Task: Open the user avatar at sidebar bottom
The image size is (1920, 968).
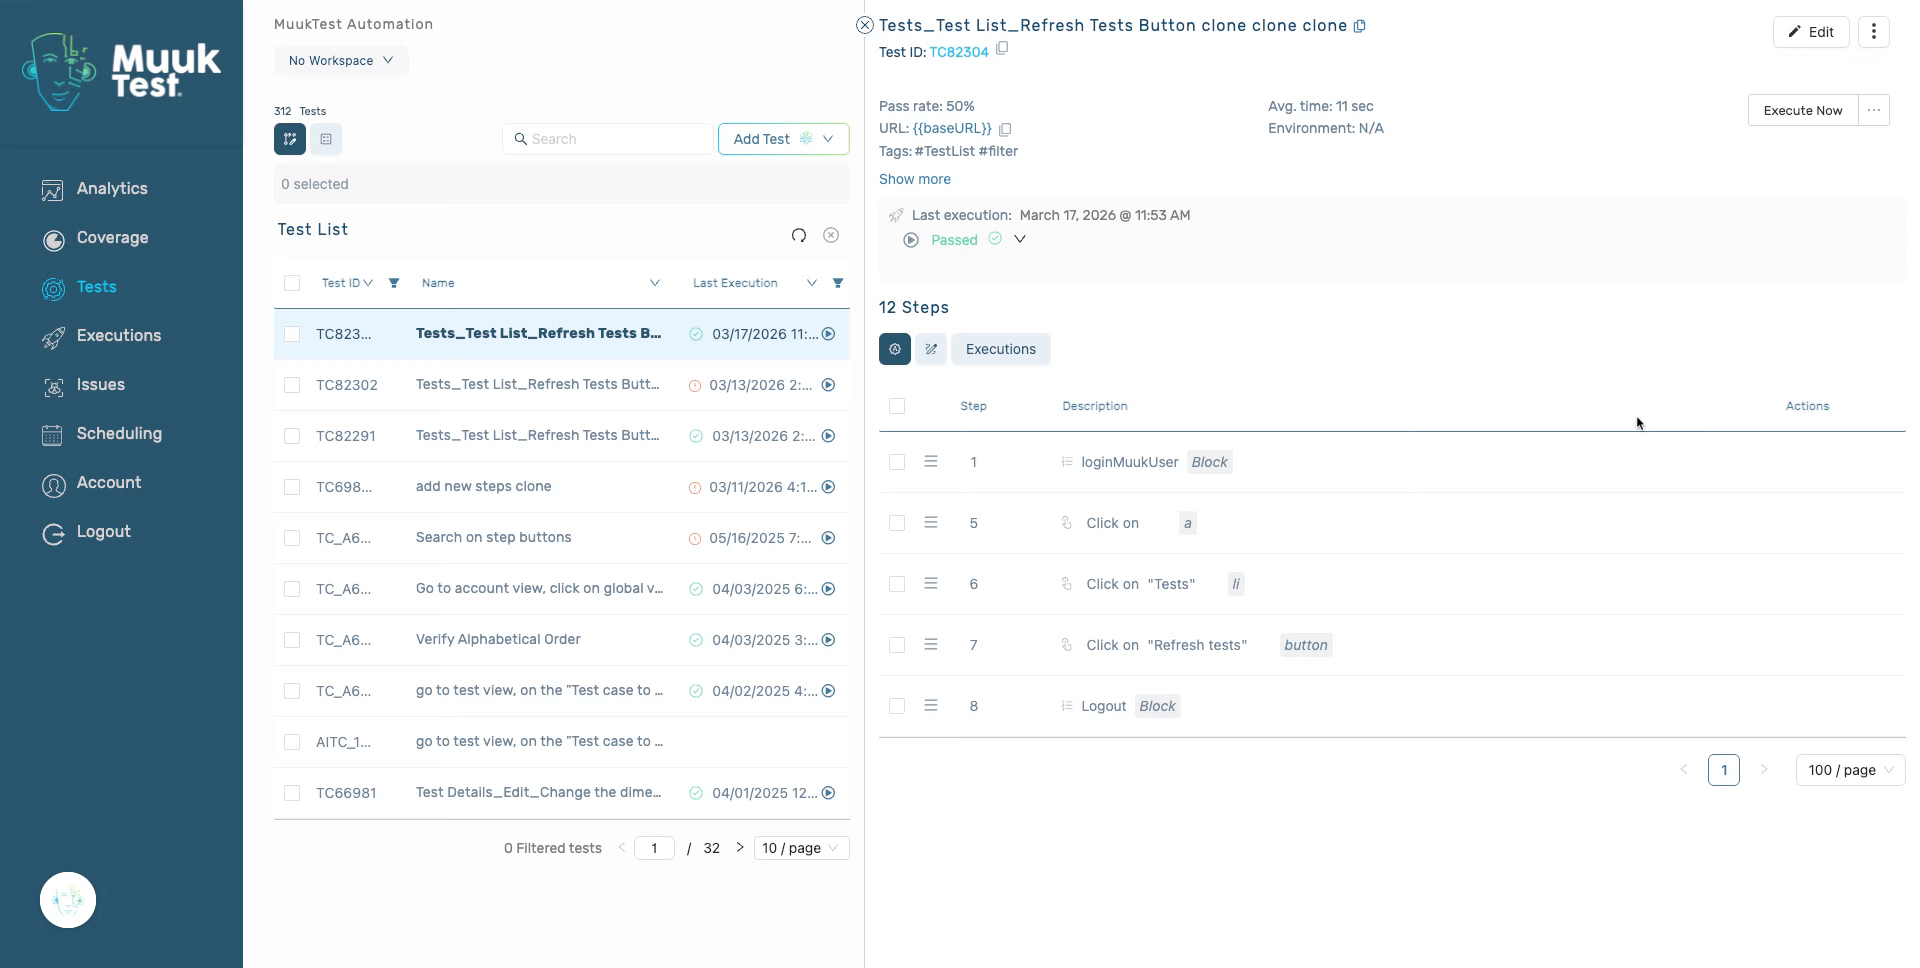Action: pos(68,900)
